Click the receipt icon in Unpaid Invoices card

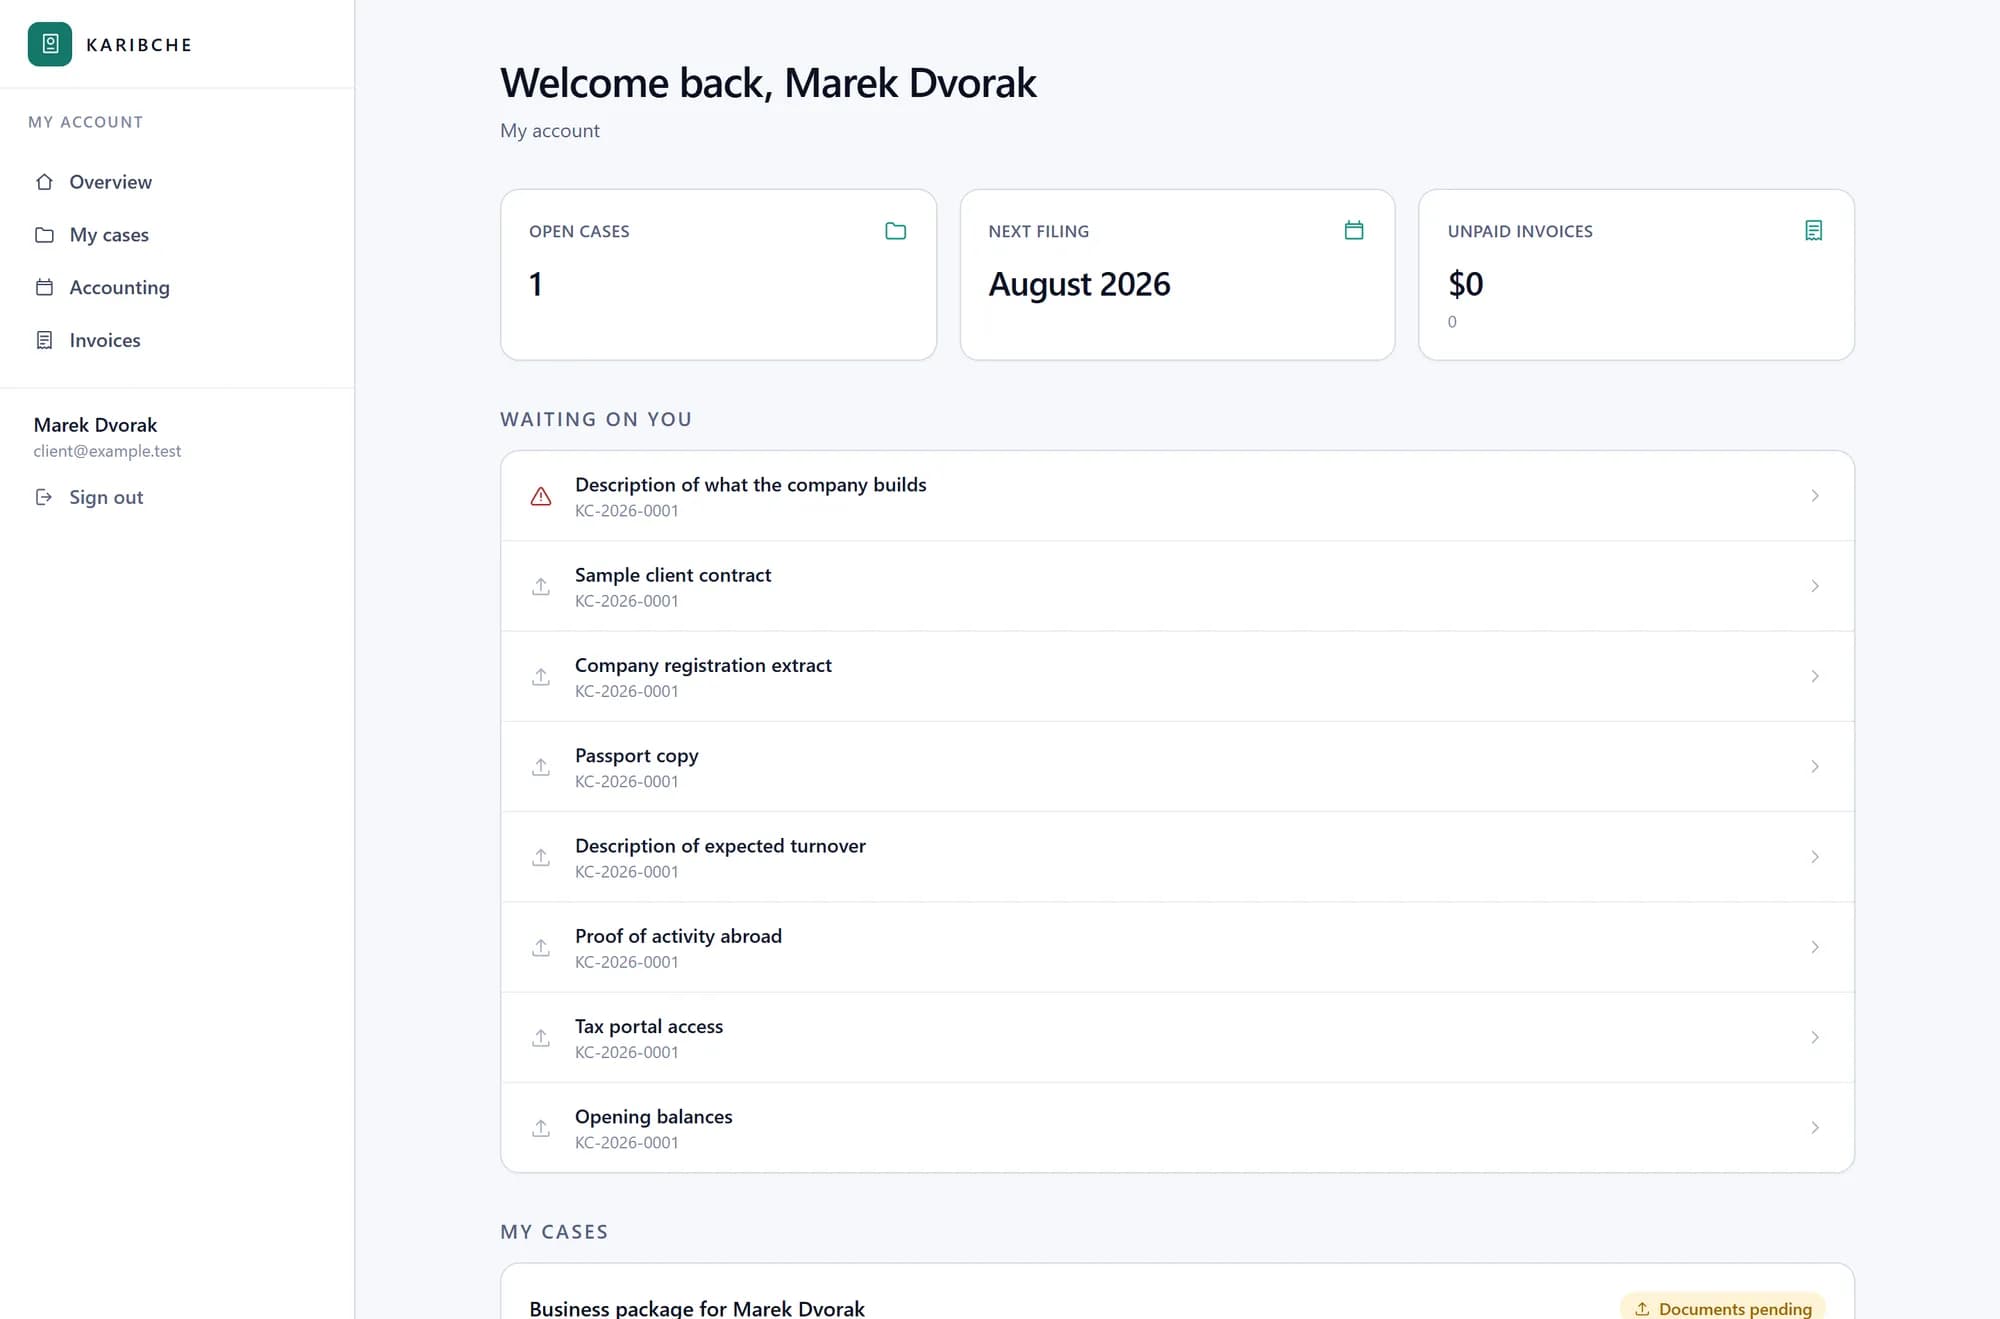pyautogui.click(x=1813, y=231)
